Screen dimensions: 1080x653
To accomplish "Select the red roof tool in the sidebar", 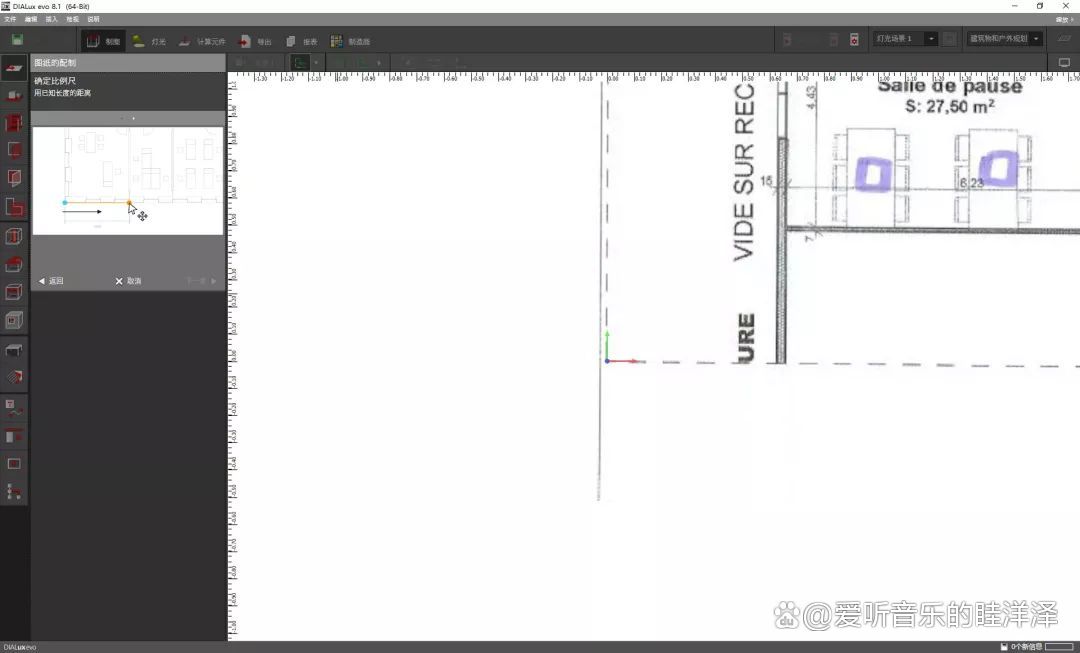I will 14,265.
